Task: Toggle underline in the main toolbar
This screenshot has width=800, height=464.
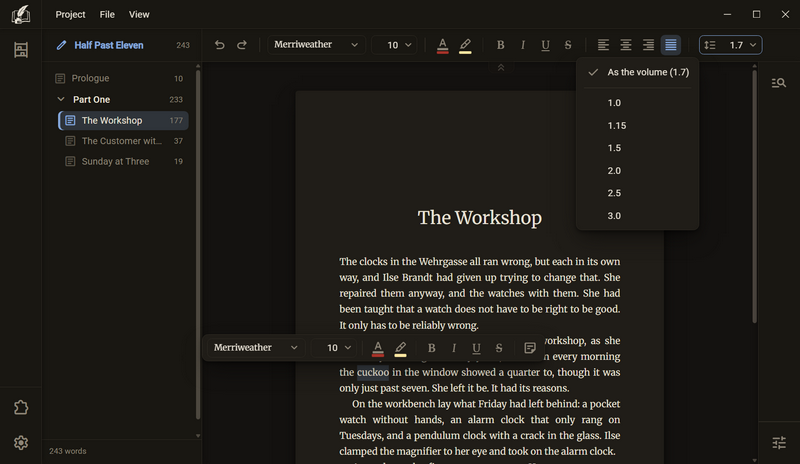Action: click(545, 45)
